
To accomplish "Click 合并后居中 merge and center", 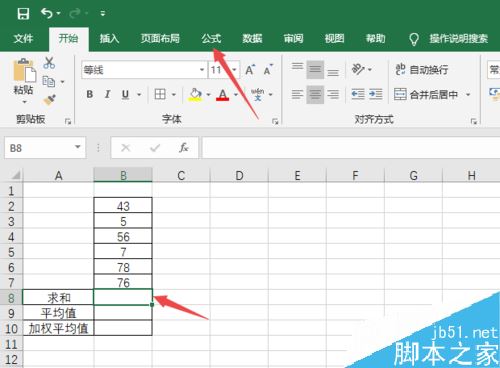I will (426, 95).
